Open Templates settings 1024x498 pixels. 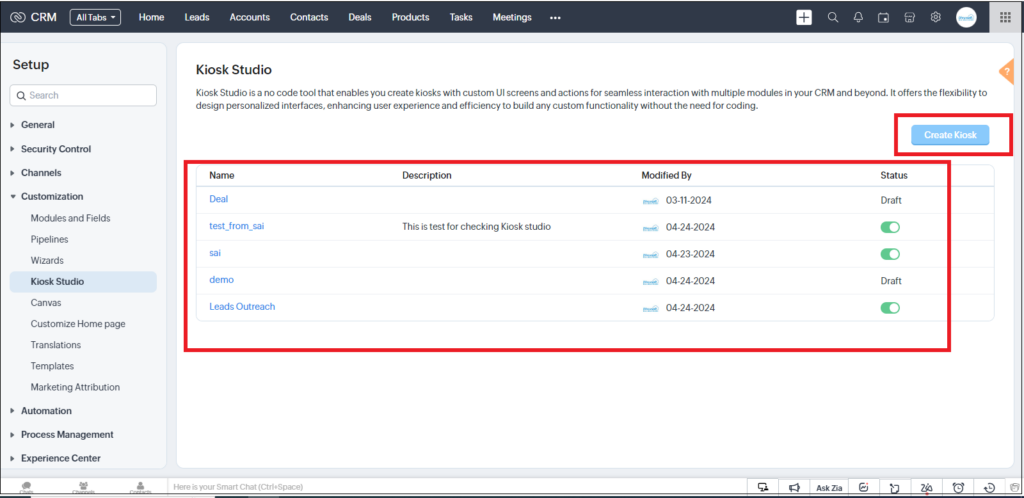click(52, 366)
